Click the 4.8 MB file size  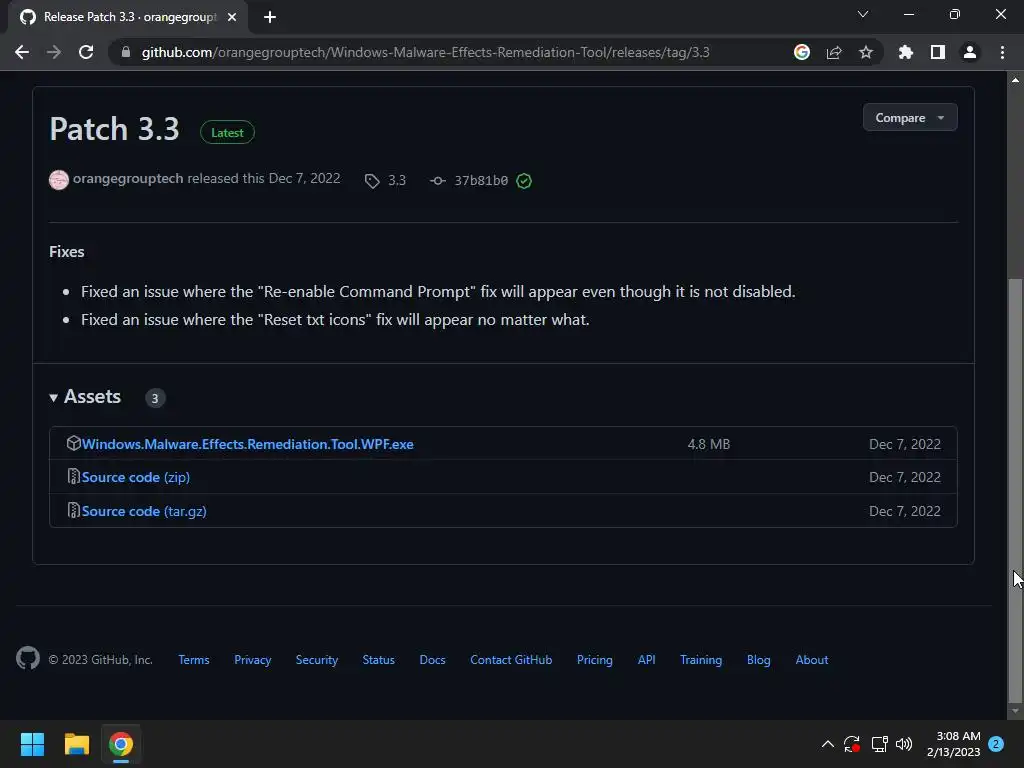tap(709, 444)
